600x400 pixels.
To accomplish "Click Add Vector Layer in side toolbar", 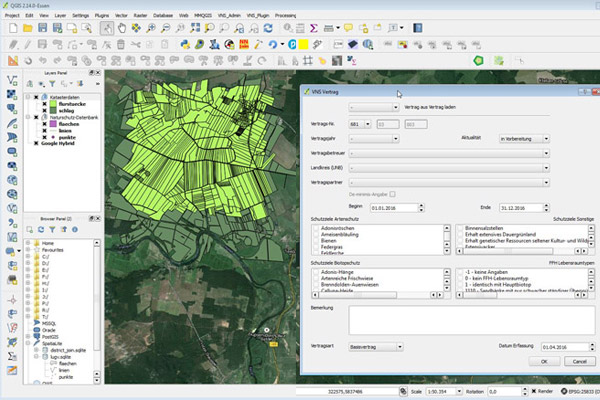I will click(x=12, y=80).
